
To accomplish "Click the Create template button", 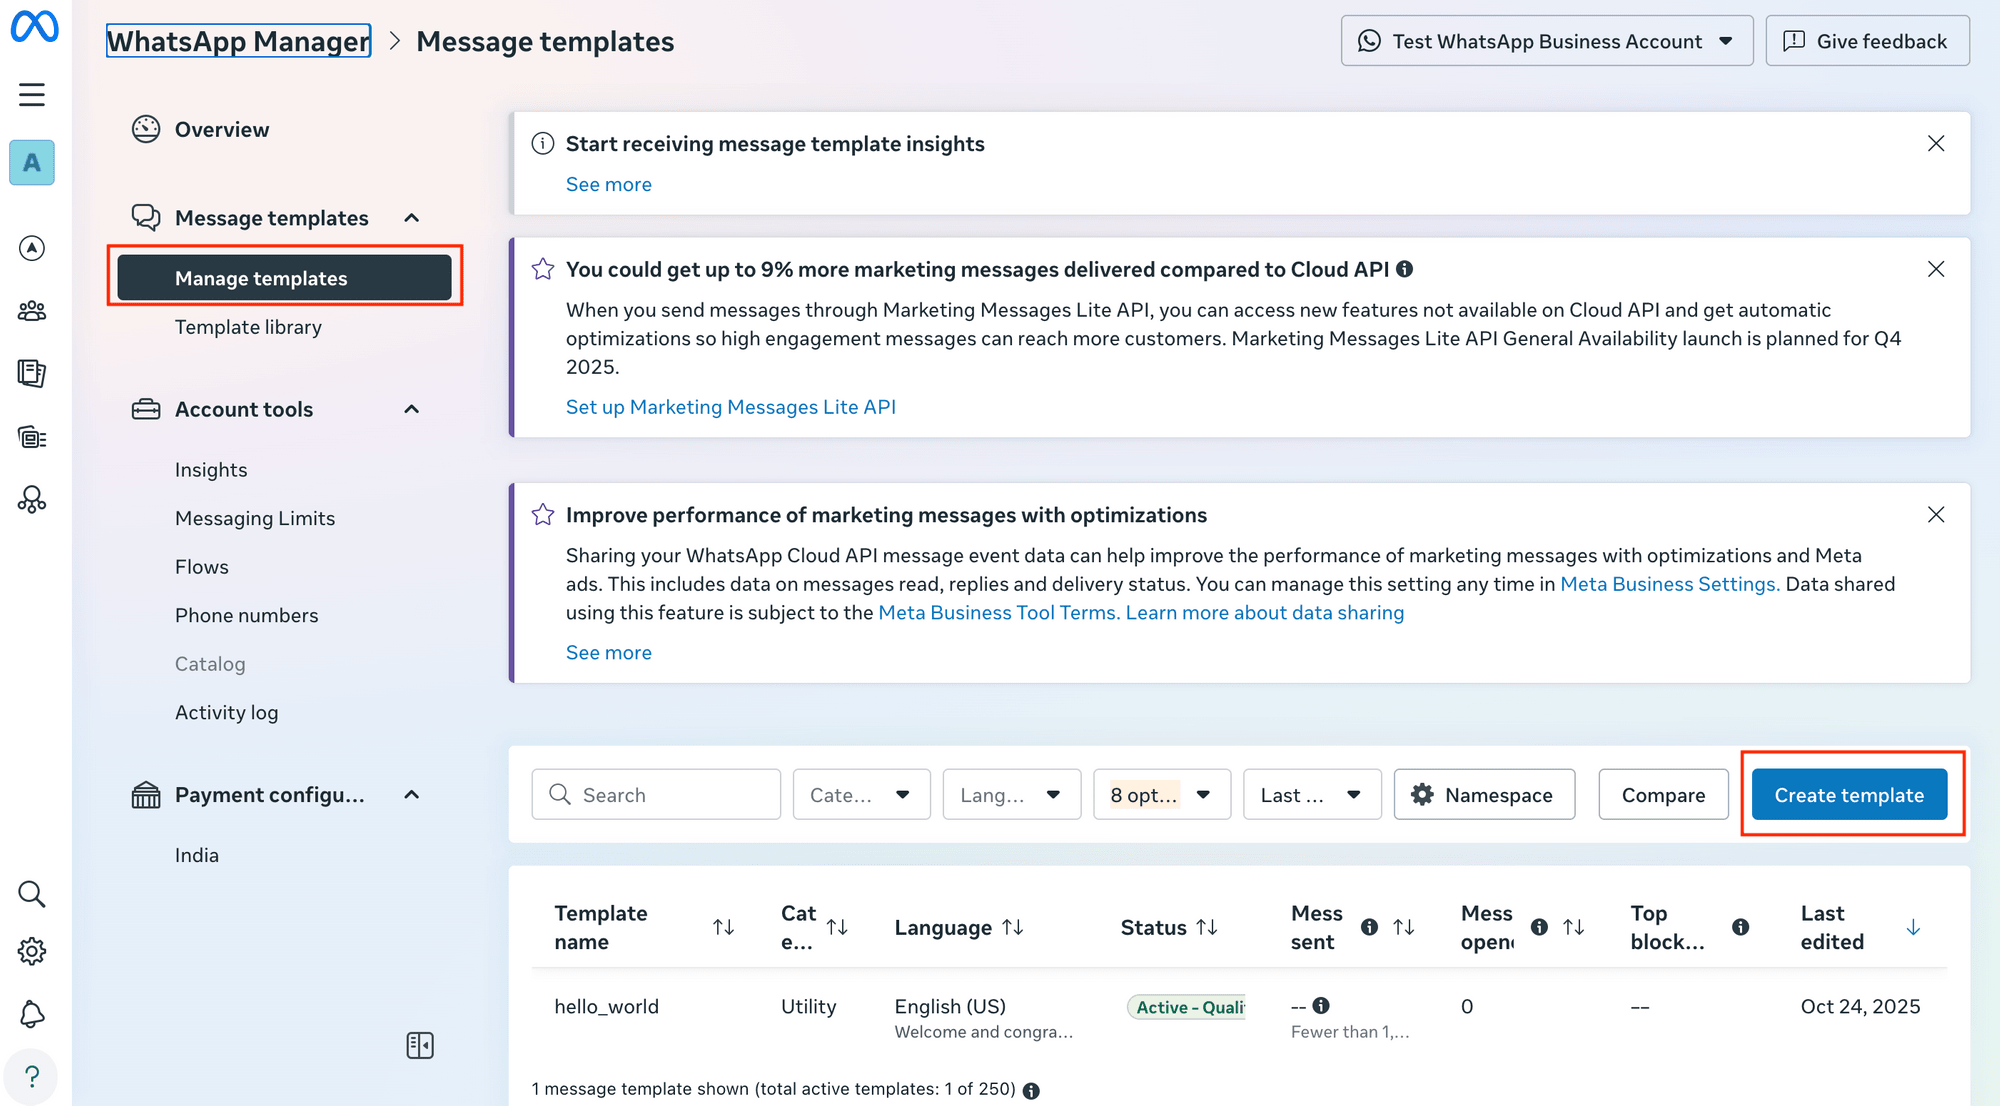I will point(1848,795).
